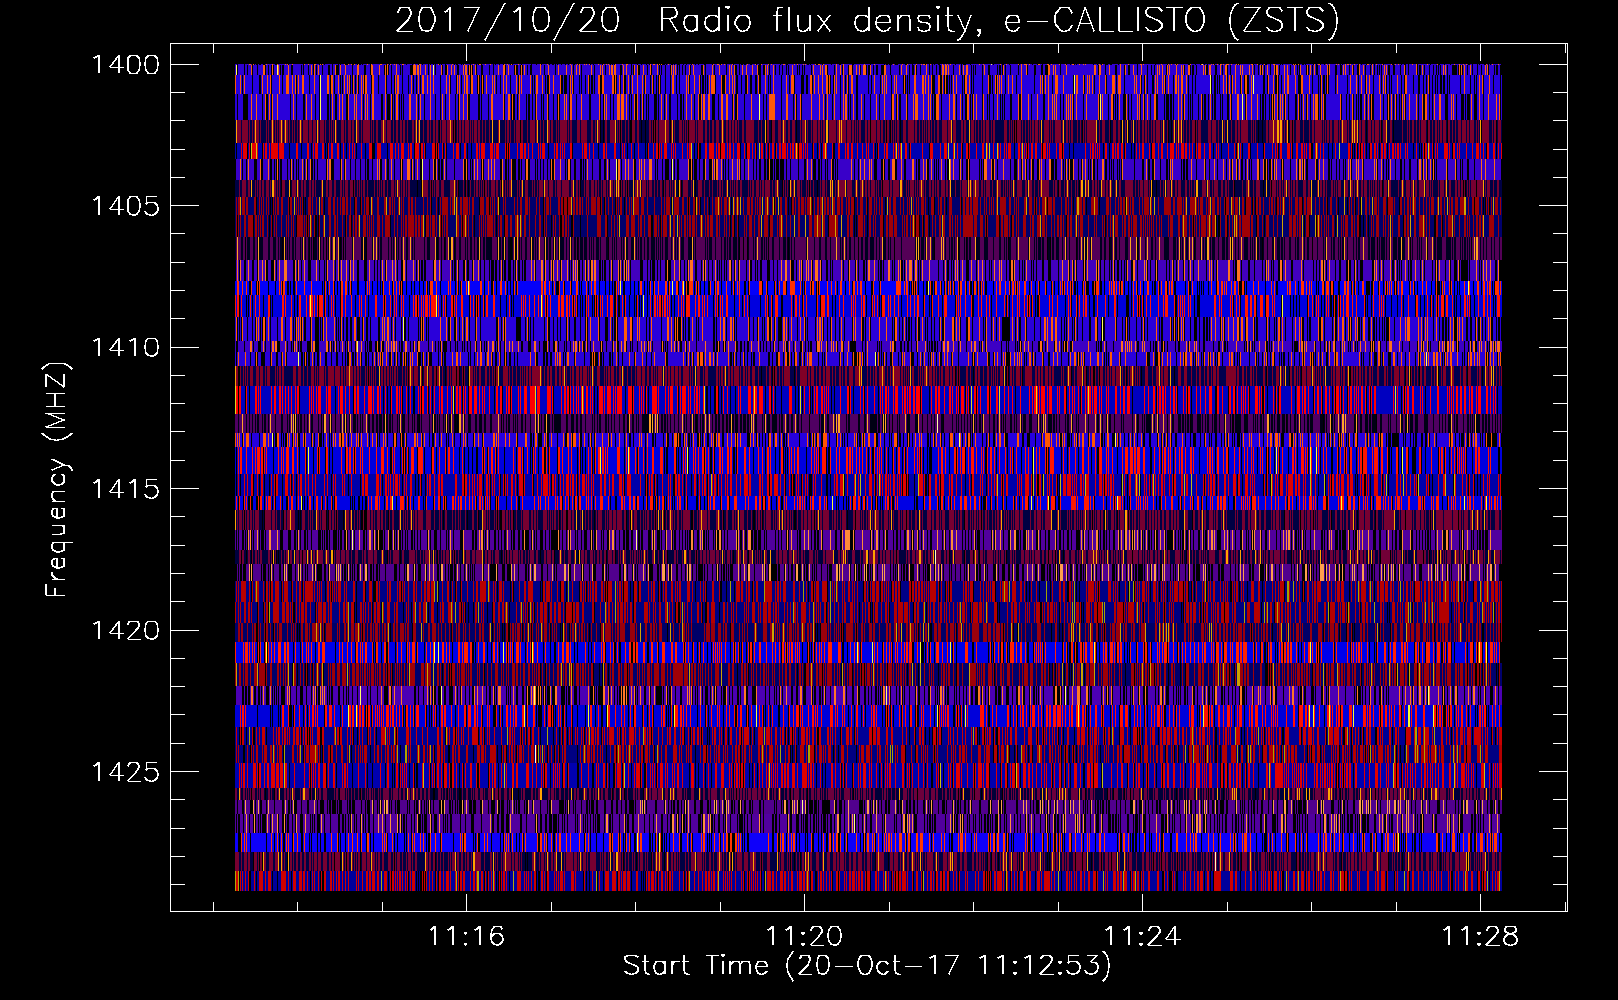Click the radio spectrogram image
The height and width of the screenshot is (1000, 1618).
tap(868, 477)
